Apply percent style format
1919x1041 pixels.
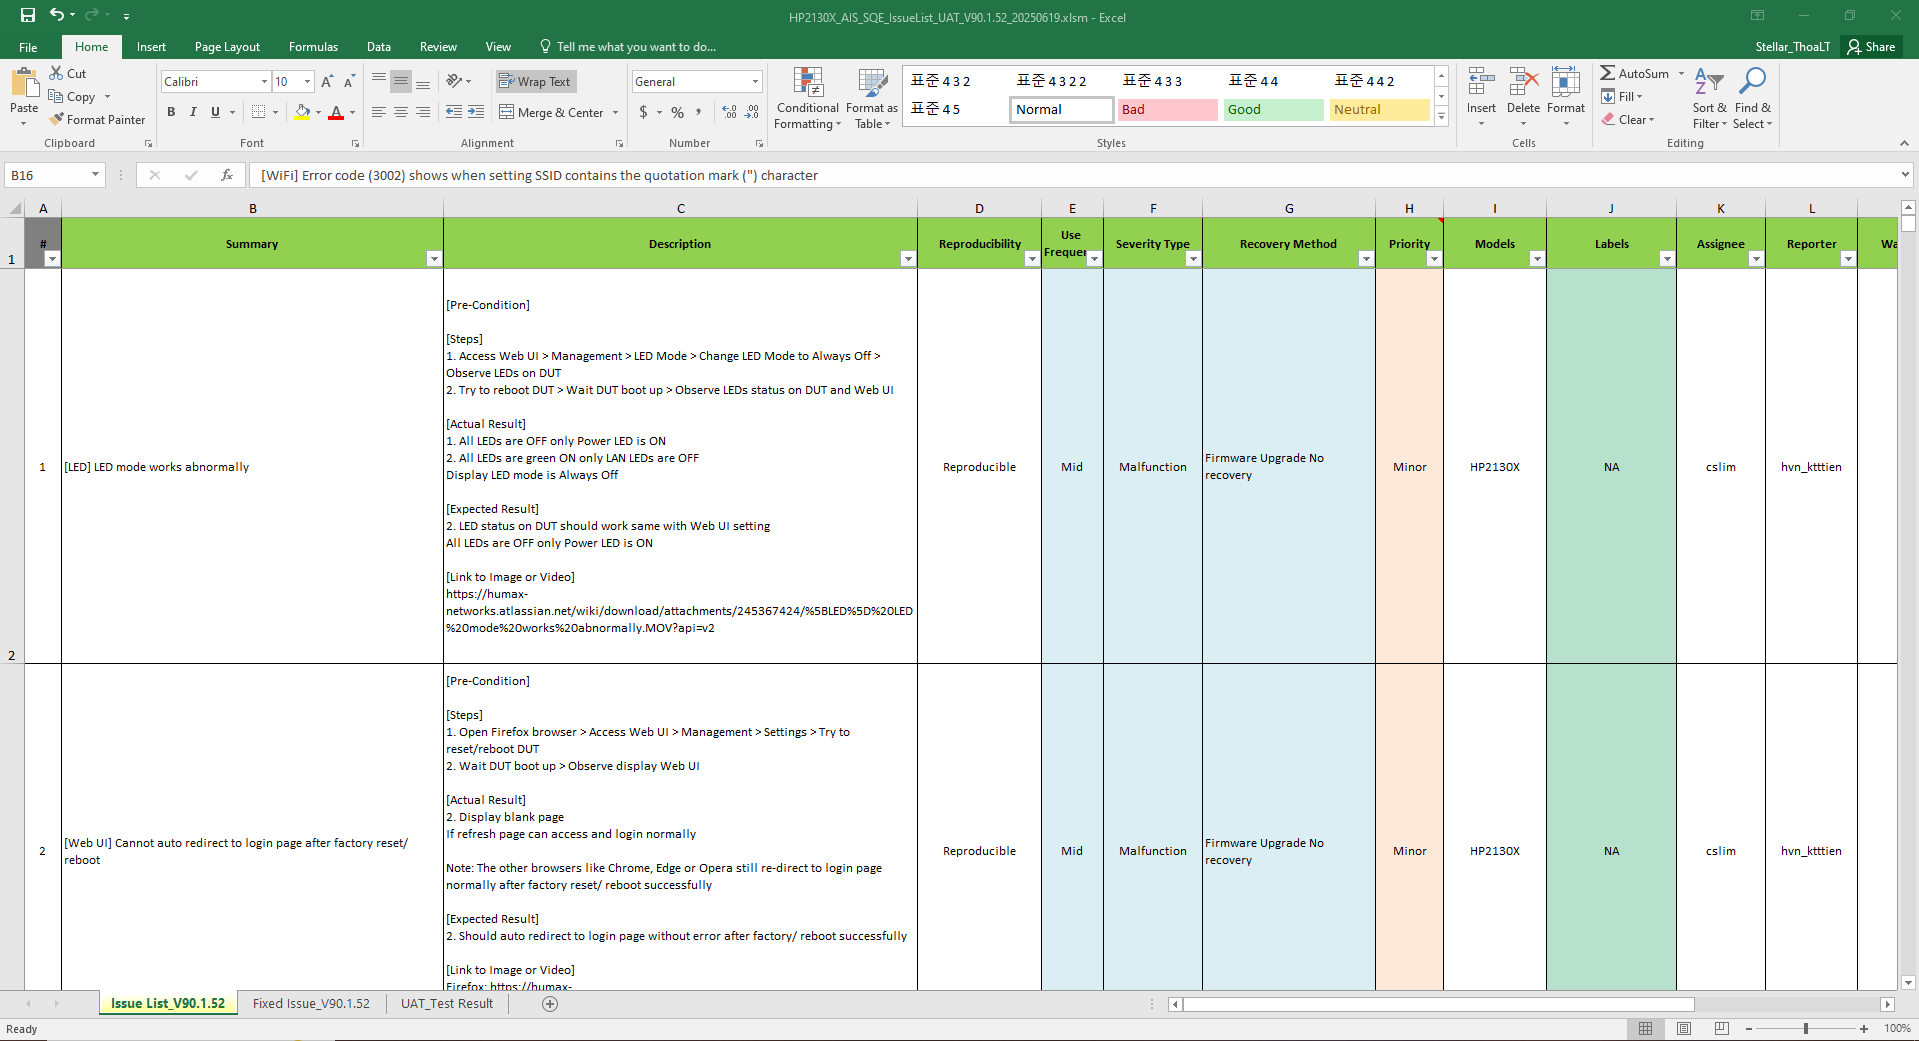click(x=678, y=112)
